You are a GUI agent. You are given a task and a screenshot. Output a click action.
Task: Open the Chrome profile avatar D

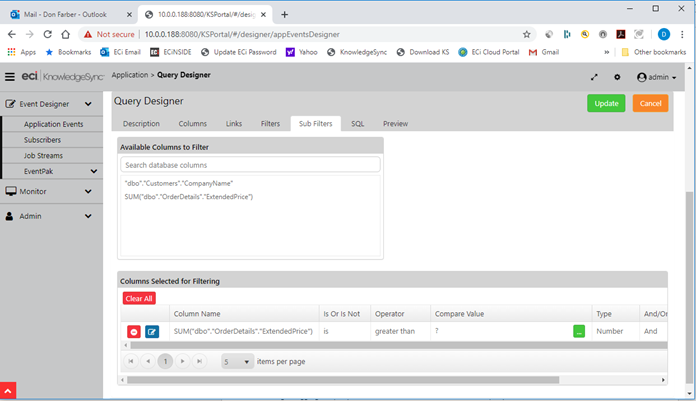click(664, 34)
